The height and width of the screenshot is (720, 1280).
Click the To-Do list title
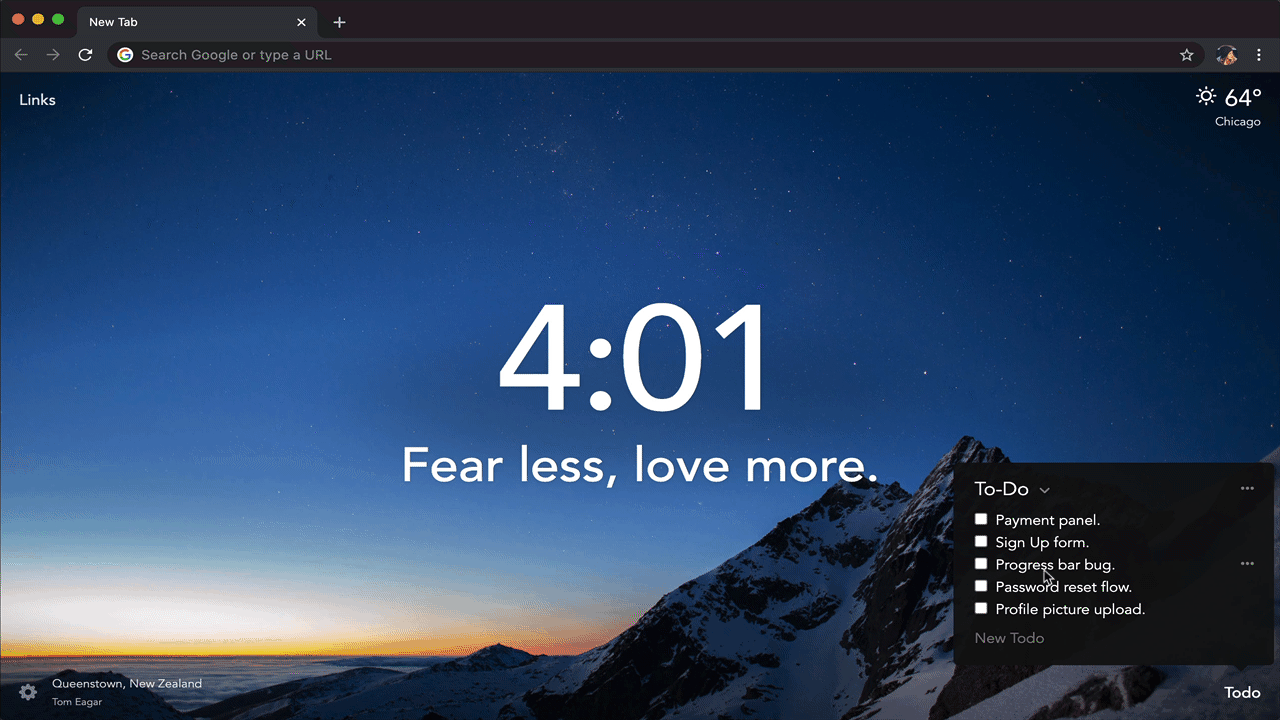(1002, 489)
